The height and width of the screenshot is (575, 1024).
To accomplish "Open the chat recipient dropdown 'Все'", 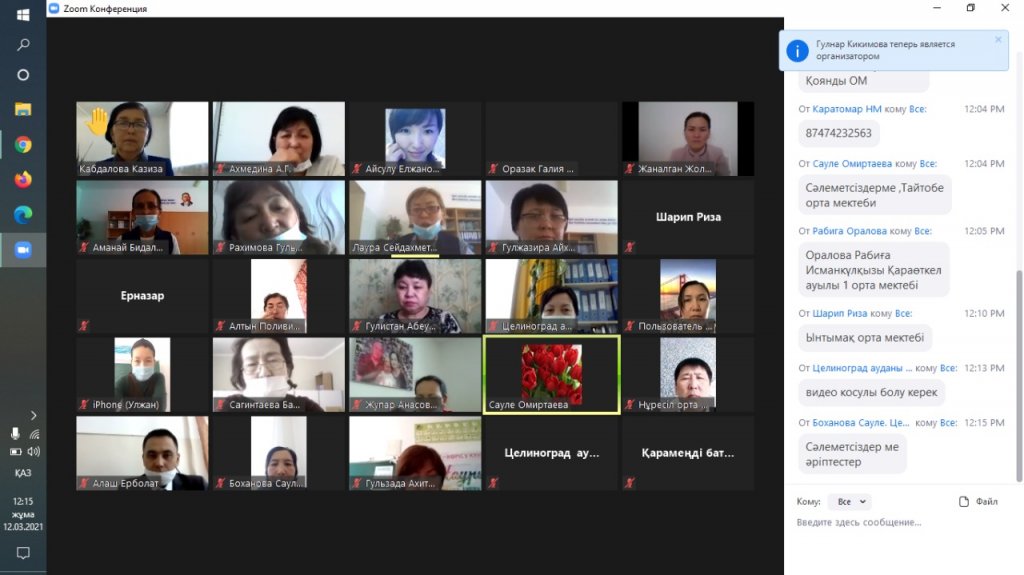I will (x=849, y=502).
